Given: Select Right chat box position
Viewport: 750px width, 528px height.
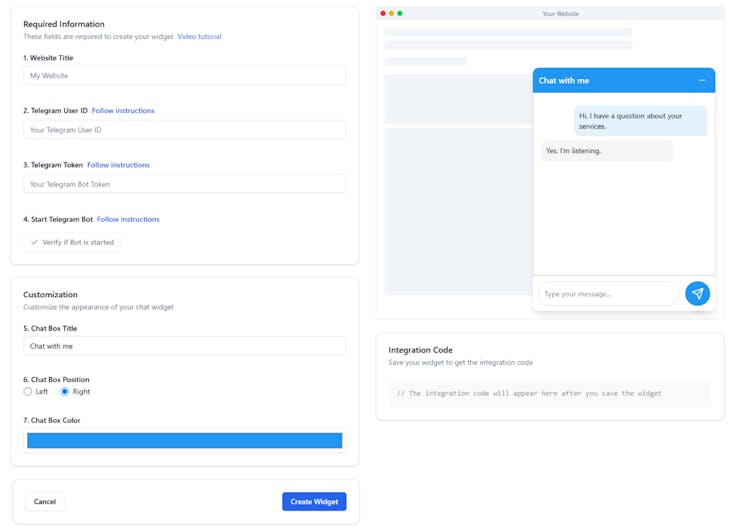Looking at the screenshot, I should [x=66, y=392].
